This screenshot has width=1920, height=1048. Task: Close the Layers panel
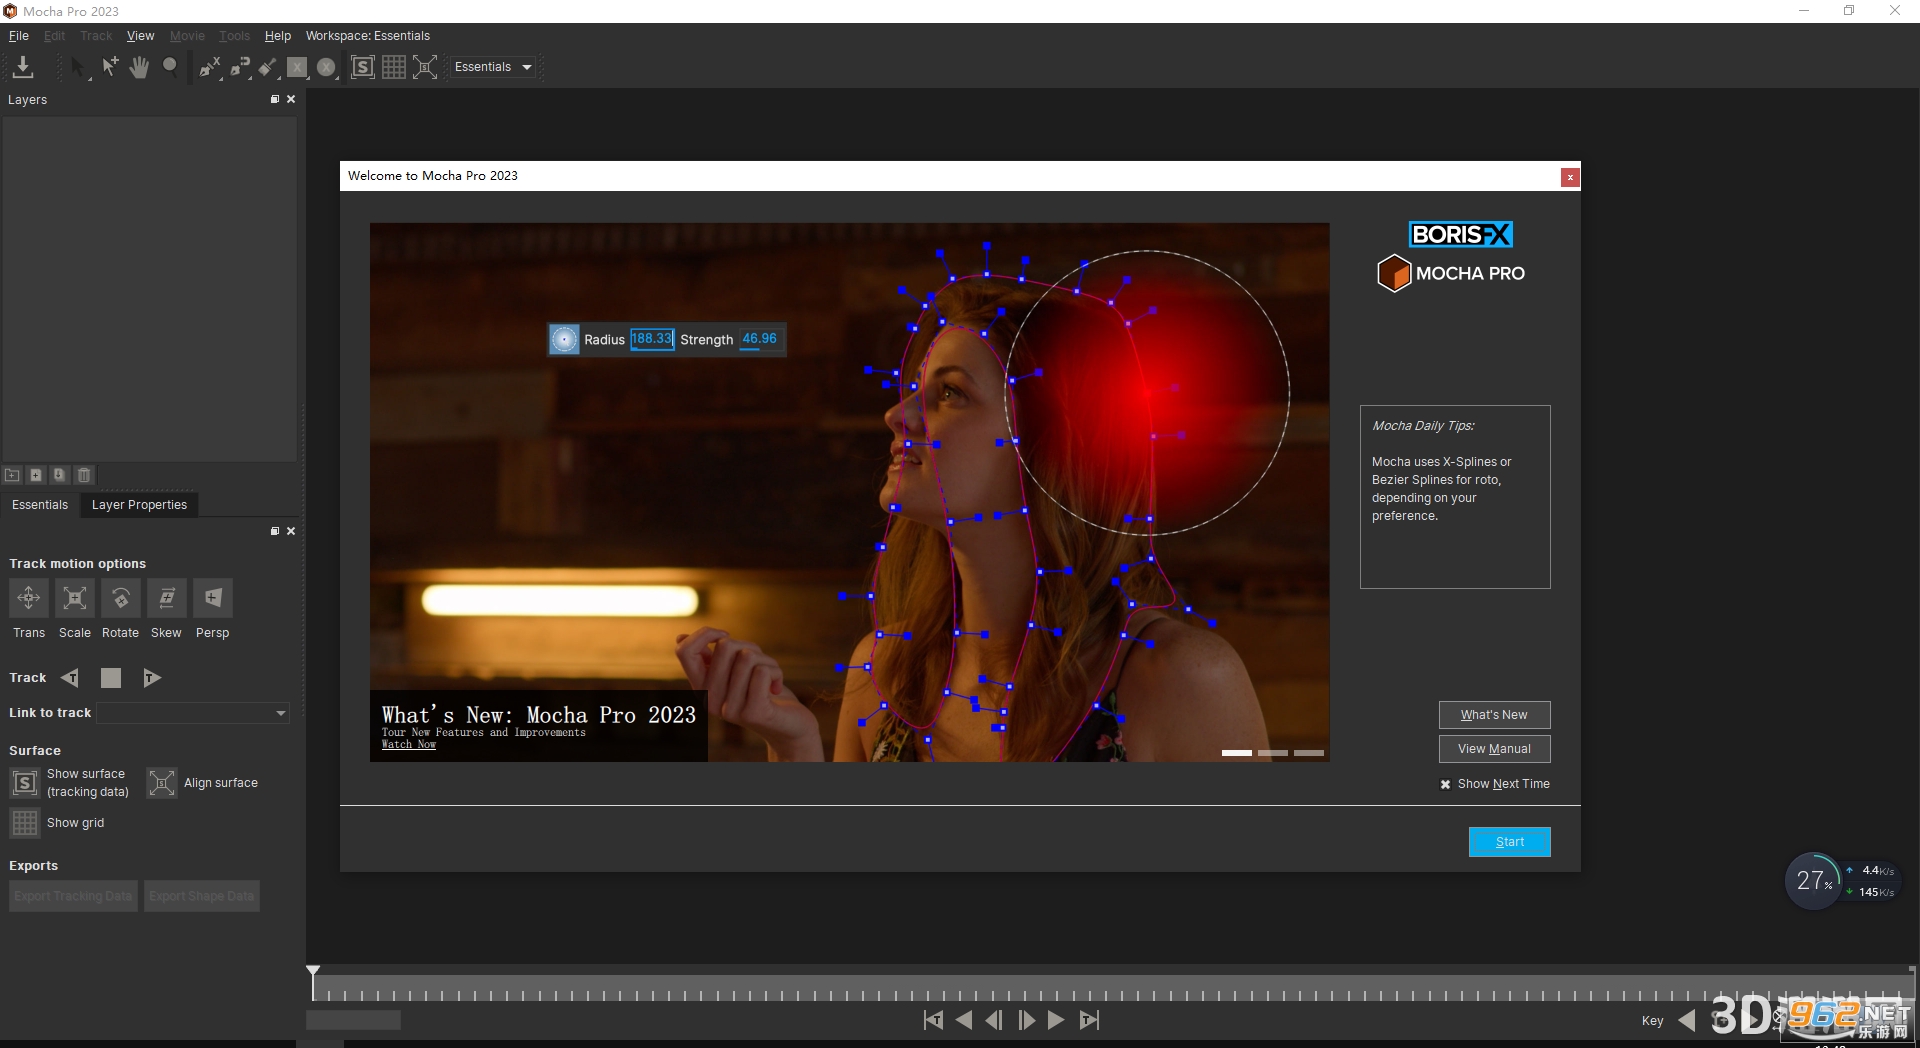coord(291,99)
